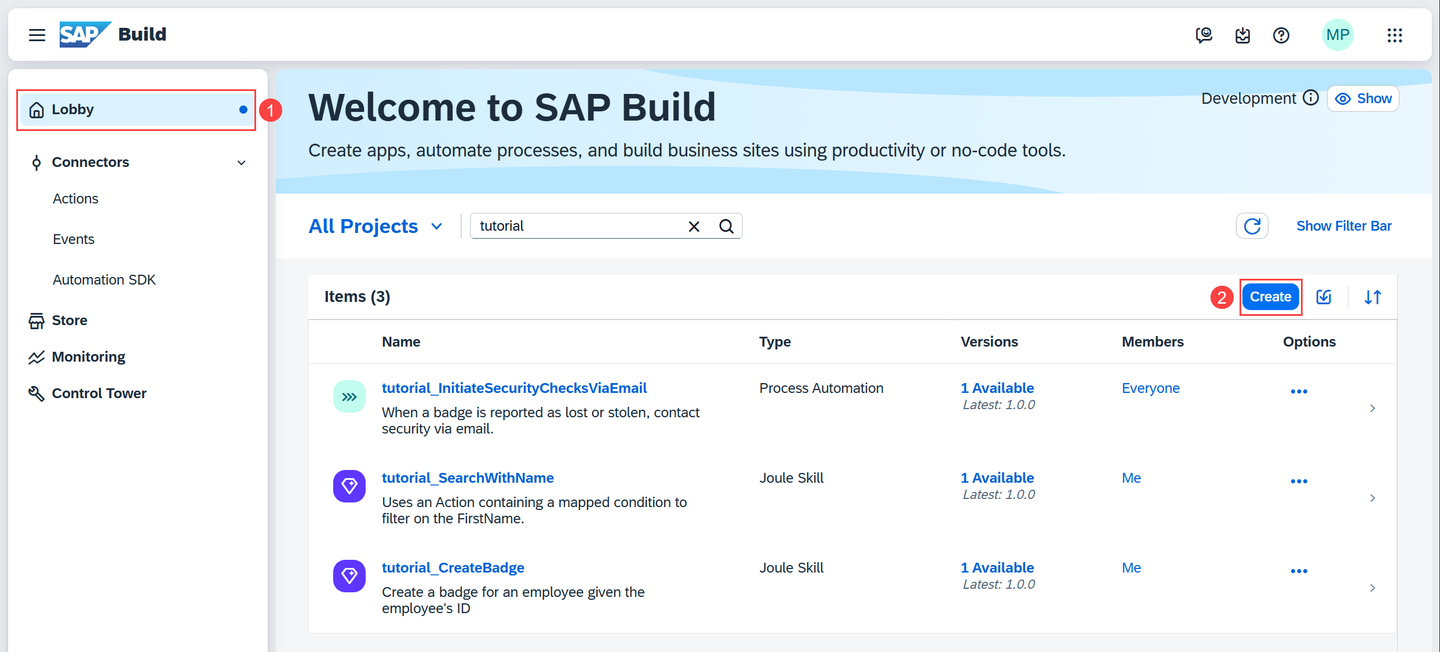1440x652 pixels.
Task: Expand the tutorial_SearchWithName row arrow
Action: point(1372,498)
